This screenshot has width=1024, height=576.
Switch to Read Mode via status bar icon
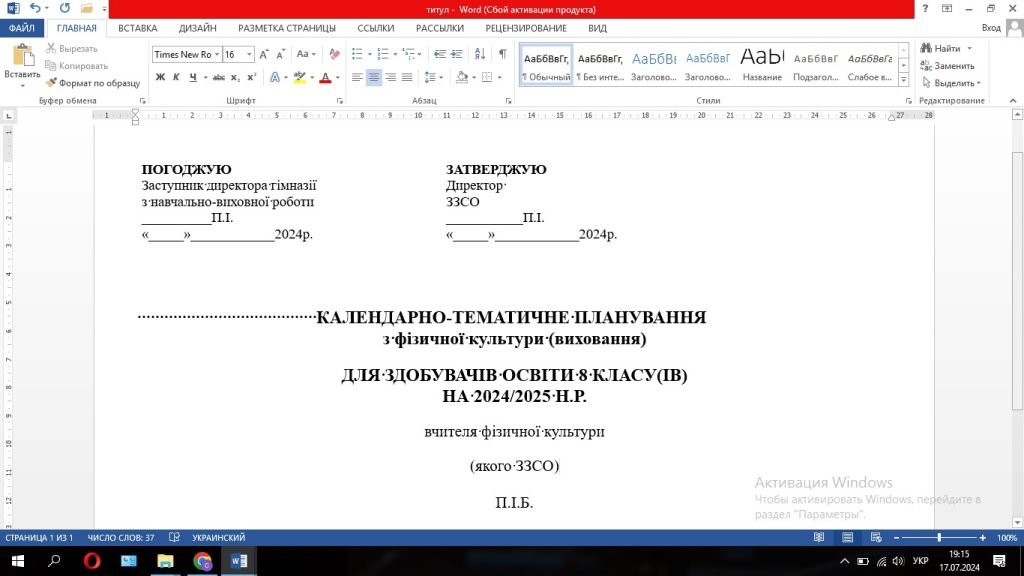[818, 538]
